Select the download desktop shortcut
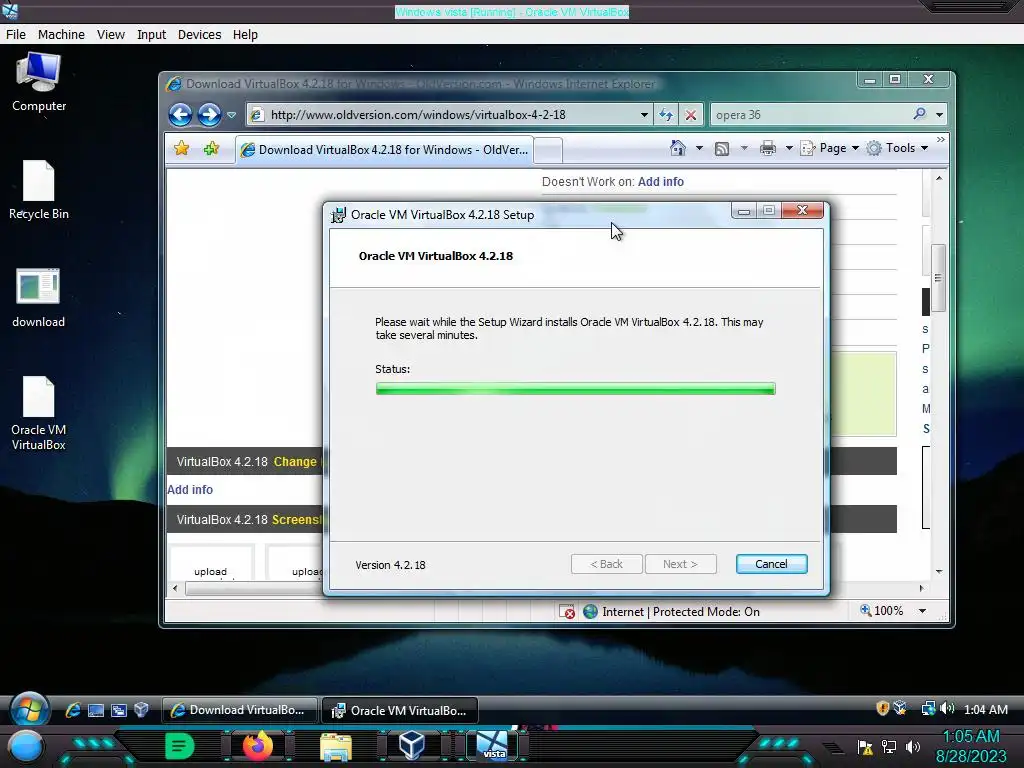Image resolution: width=1024 pixels, height=768 pixels. pos(39,298)
